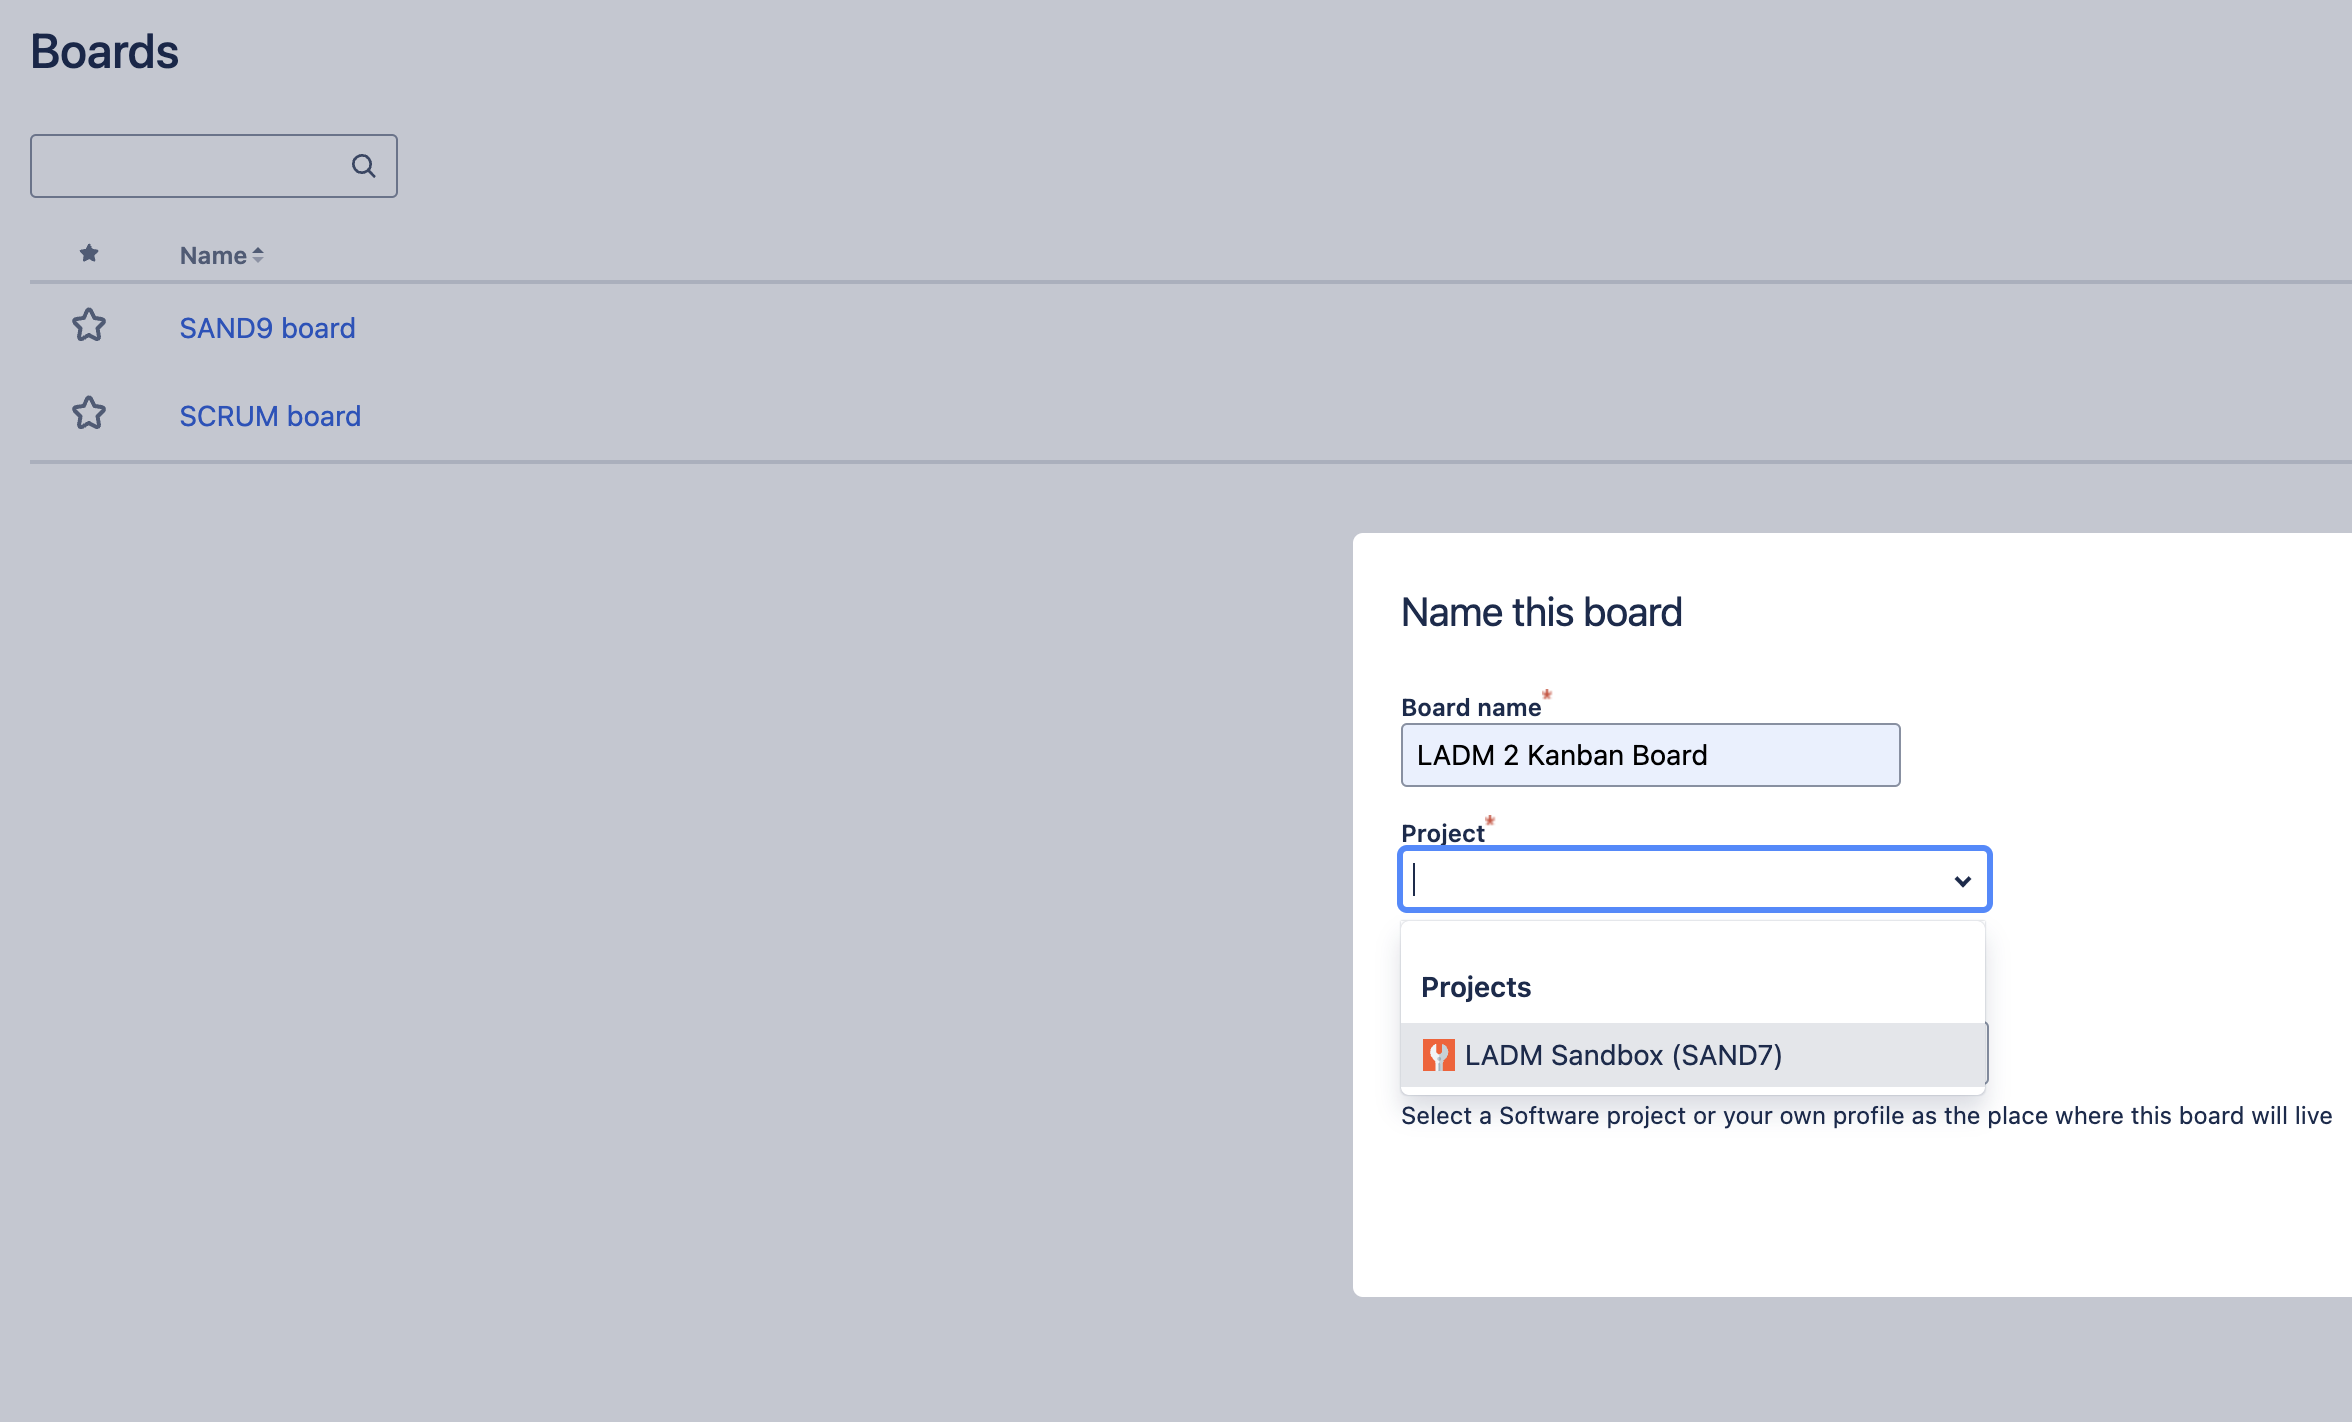
Task: Click the search magnifier icon
Action: coord(362,165)
